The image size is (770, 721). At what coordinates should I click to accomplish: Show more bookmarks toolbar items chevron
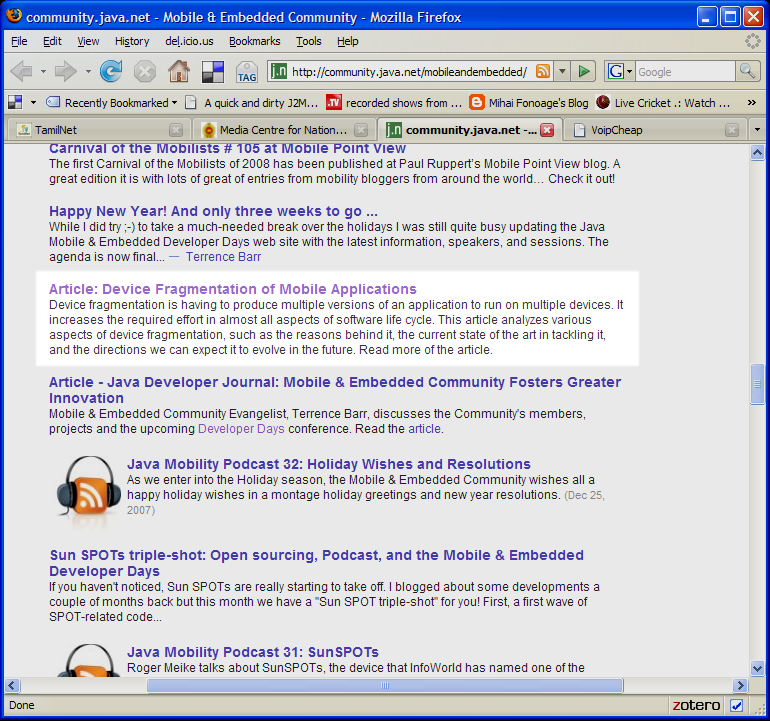tap(751, 102)
